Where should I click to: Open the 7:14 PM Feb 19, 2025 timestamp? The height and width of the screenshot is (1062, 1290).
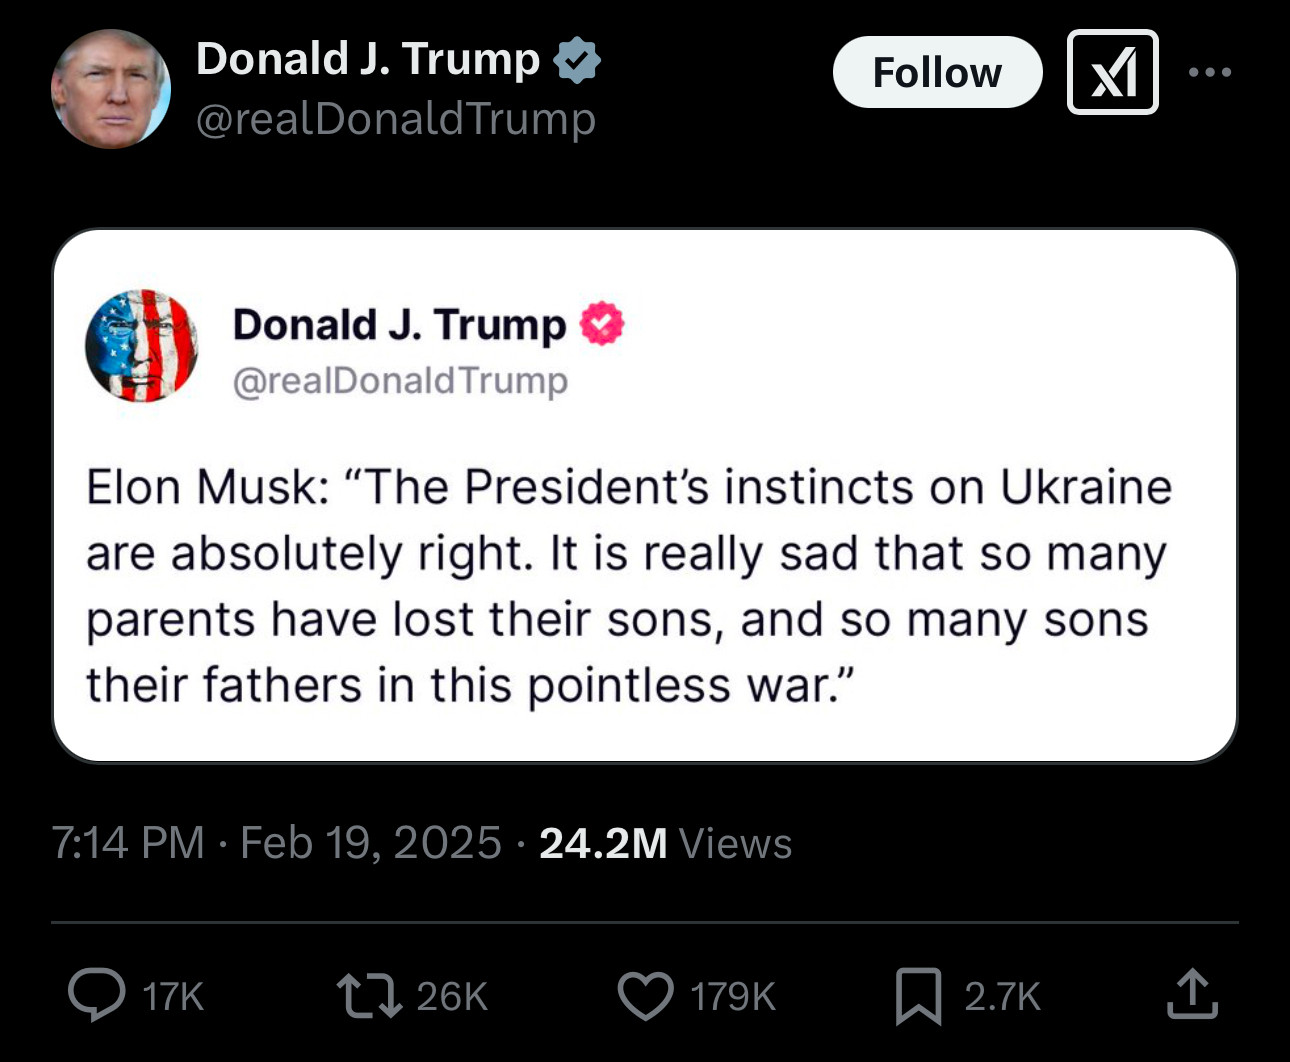point(276,842)
